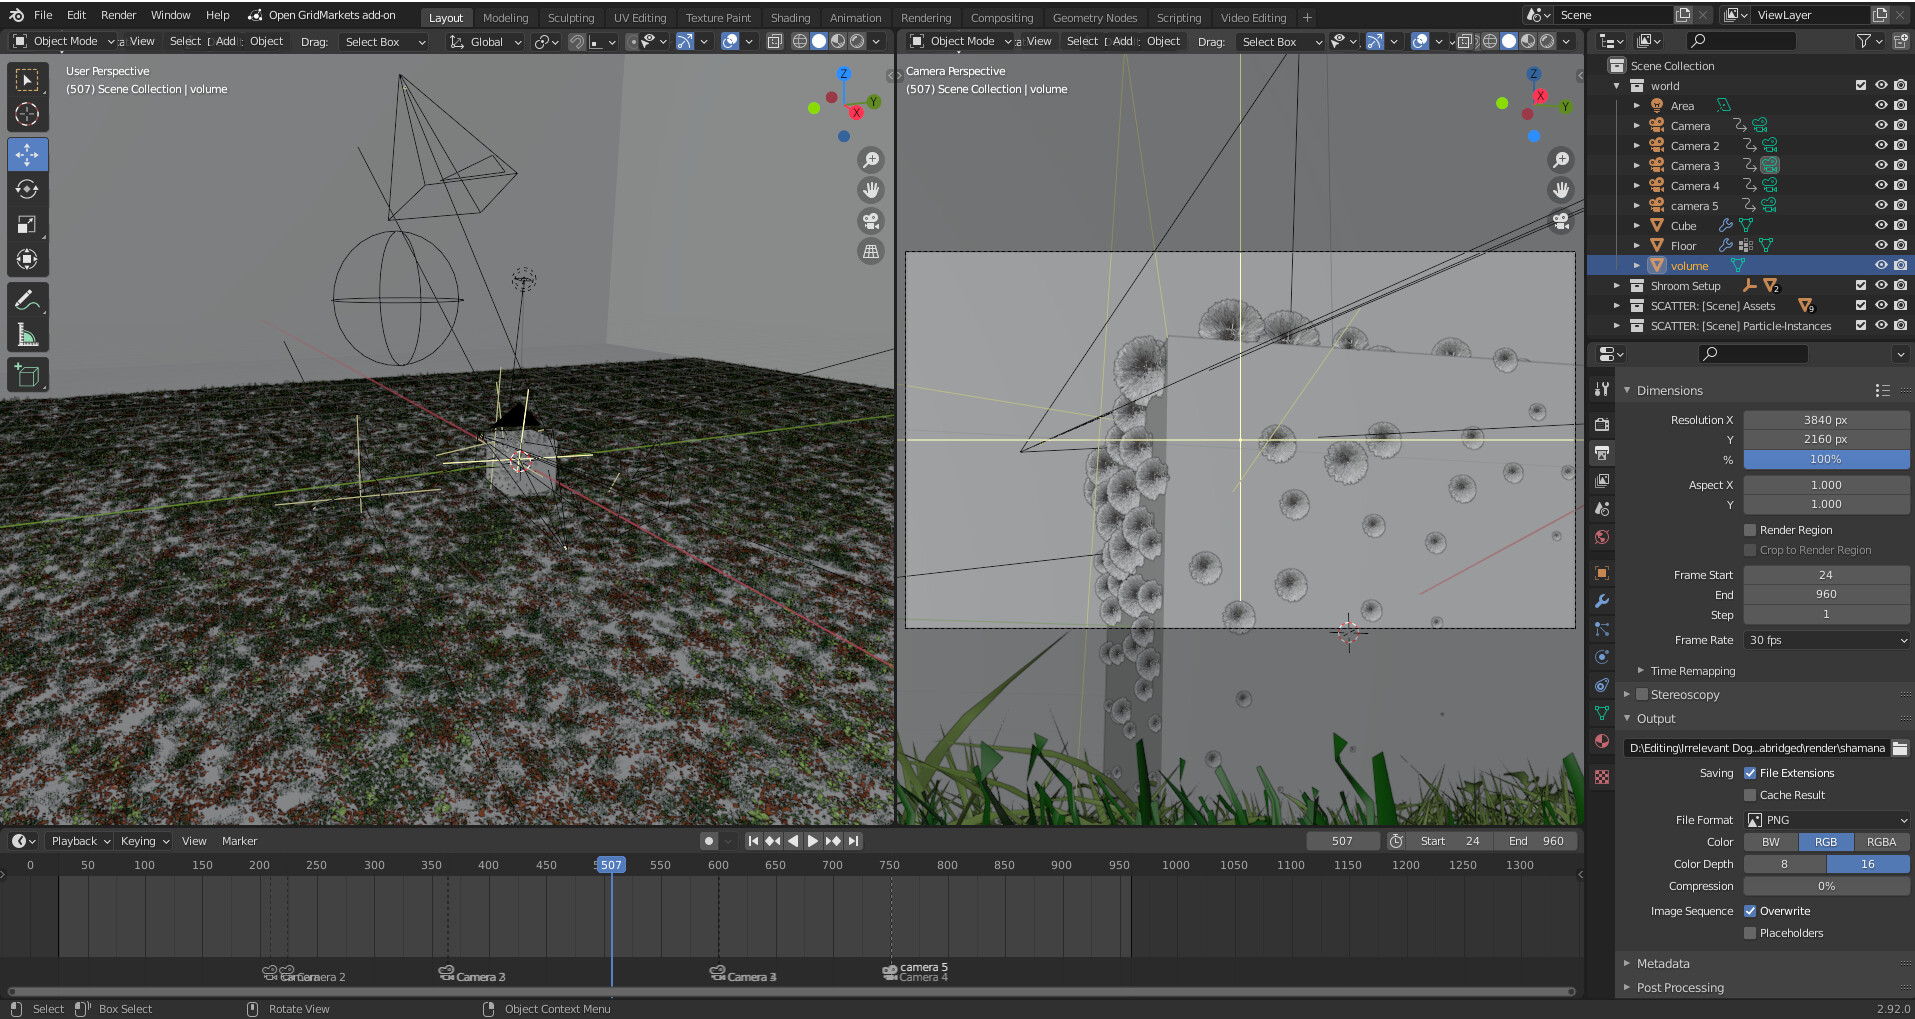1915x1019 pixels.
Task: Uncheck the File Extensions option
Action: 1750,772
